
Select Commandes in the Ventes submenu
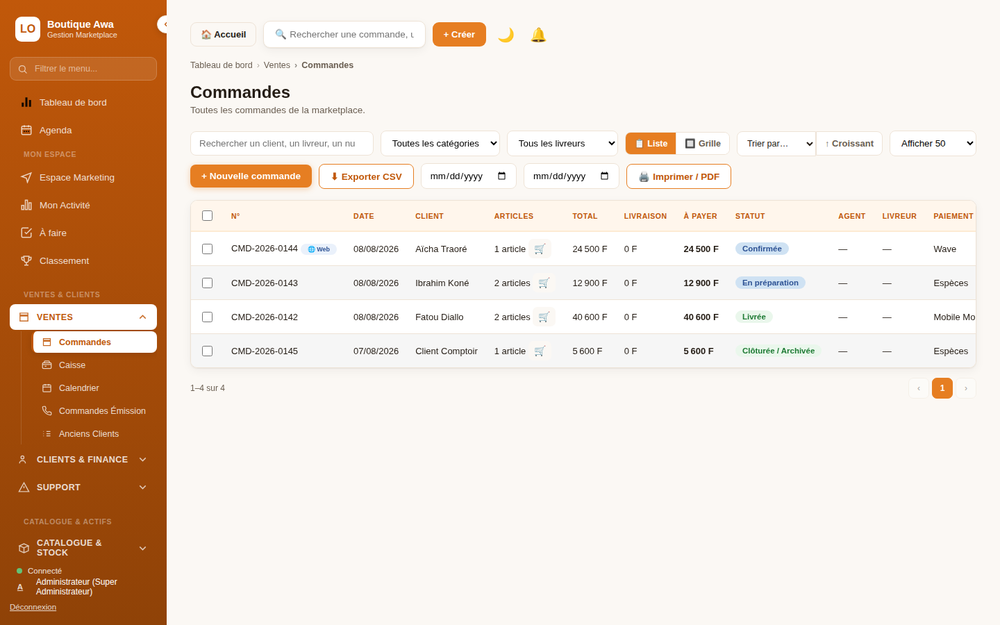[x=94, y=342]
